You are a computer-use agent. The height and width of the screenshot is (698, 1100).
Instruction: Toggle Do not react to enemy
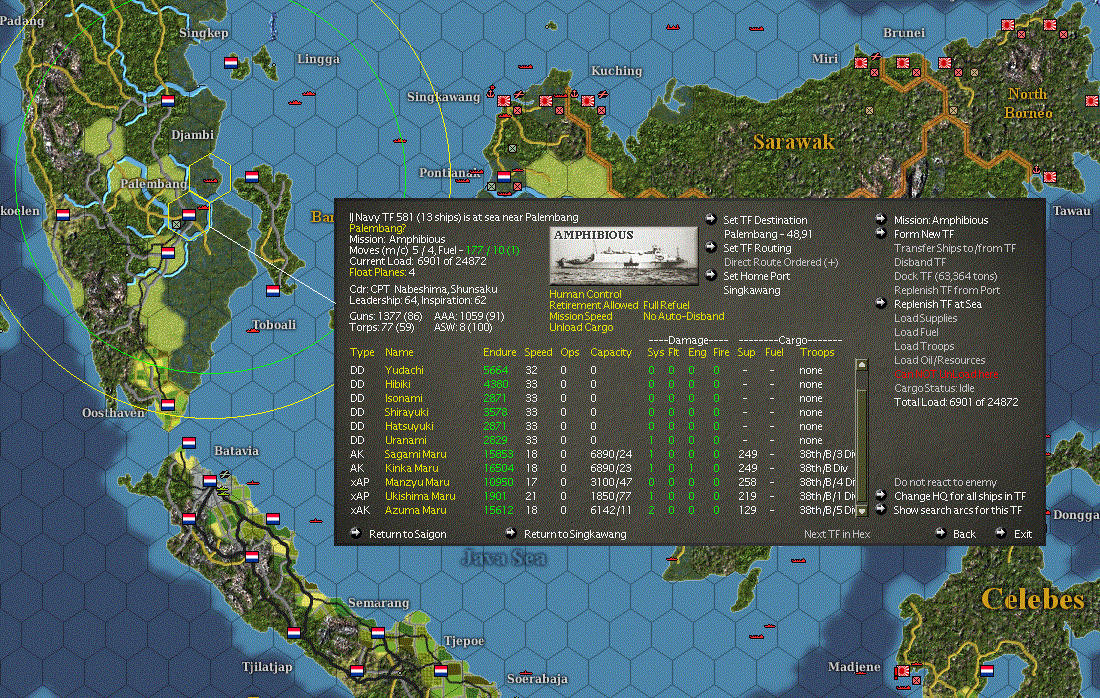click(x=945, y=482)
